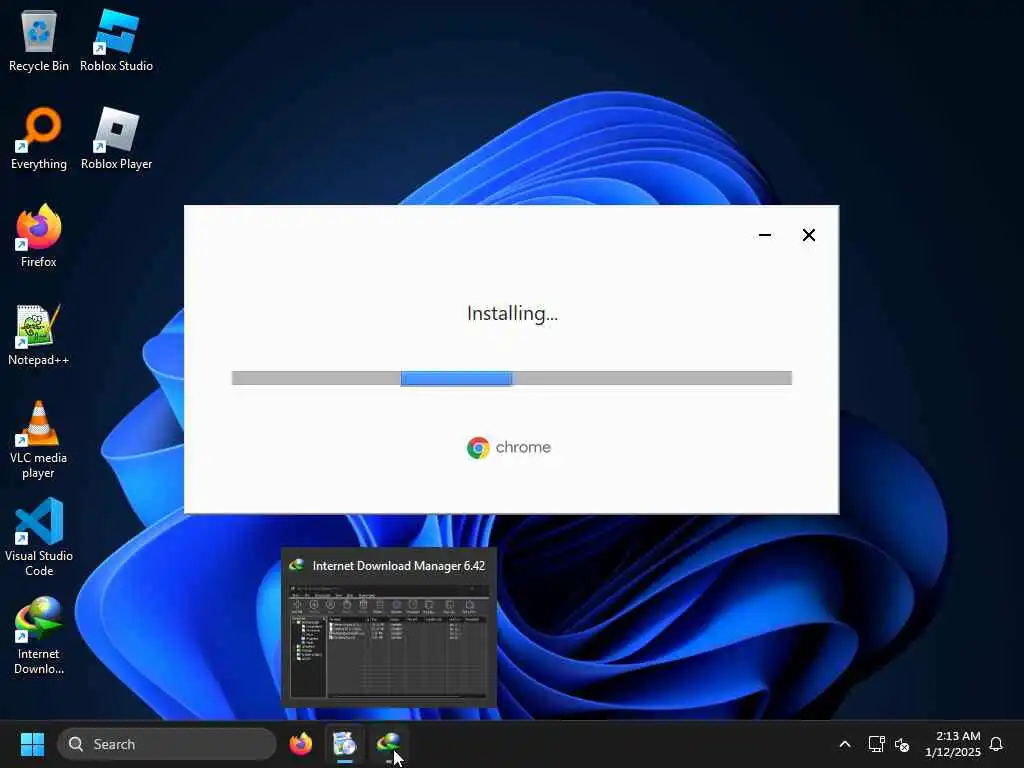The image size is (1024, 768).
Task: Open the Recycle Bin desktop icon
Action: [x=39, y=40]
